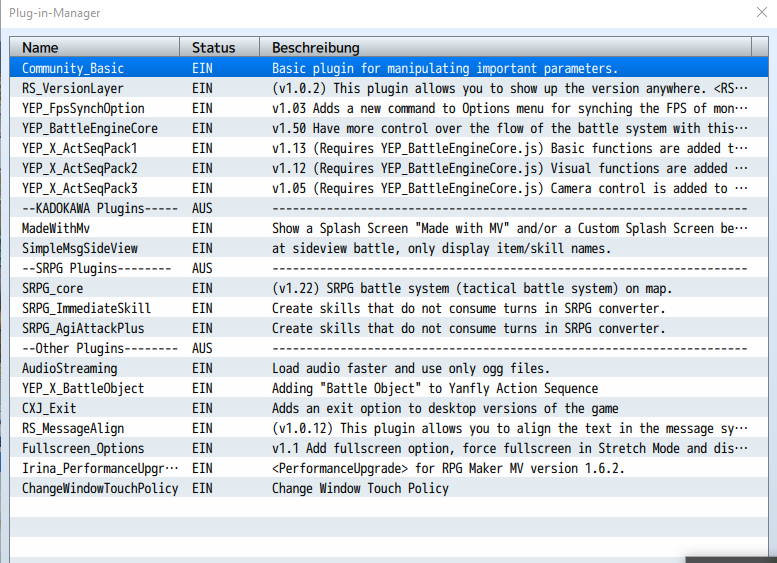The height and width of the screenshot is (563, 777).
Task: Click description 'Adding "Battle Object" to Yanfly Action Sequence'
Action: (435, 388)
